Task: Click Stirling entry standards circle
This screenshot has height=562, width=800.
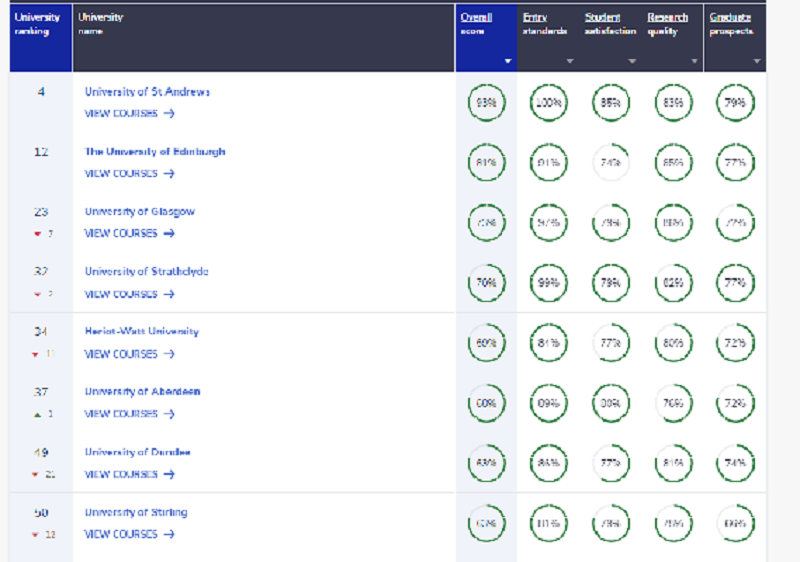Action: pos(548,523)
